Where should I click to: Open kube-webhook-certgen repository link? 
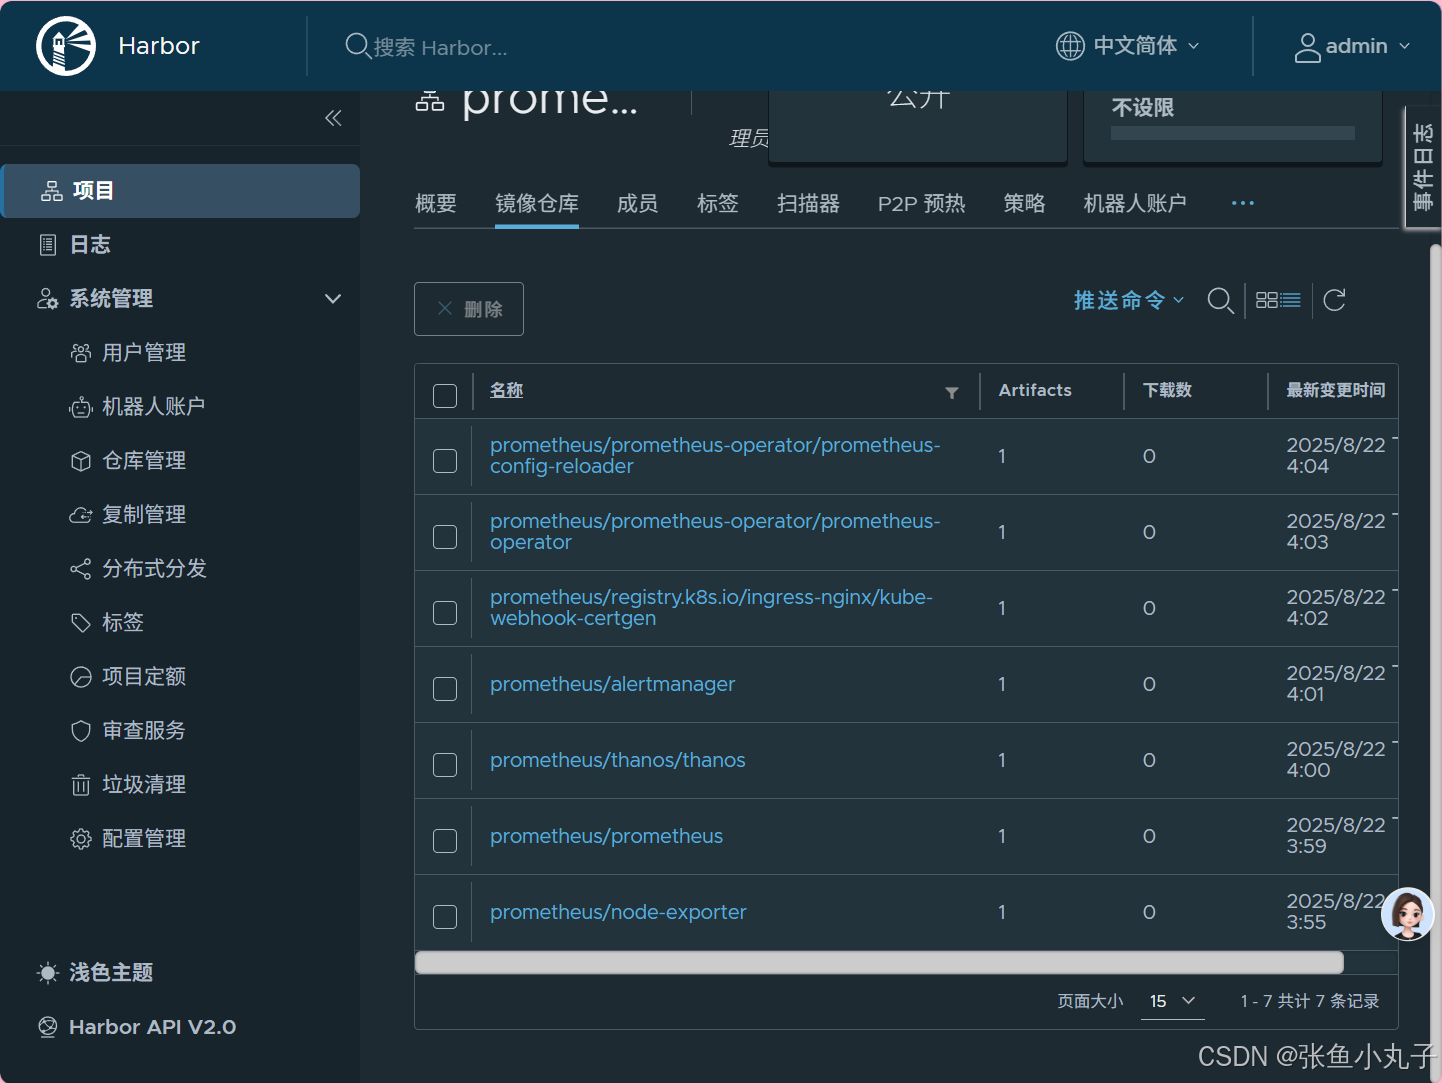[x=711, y=608]
